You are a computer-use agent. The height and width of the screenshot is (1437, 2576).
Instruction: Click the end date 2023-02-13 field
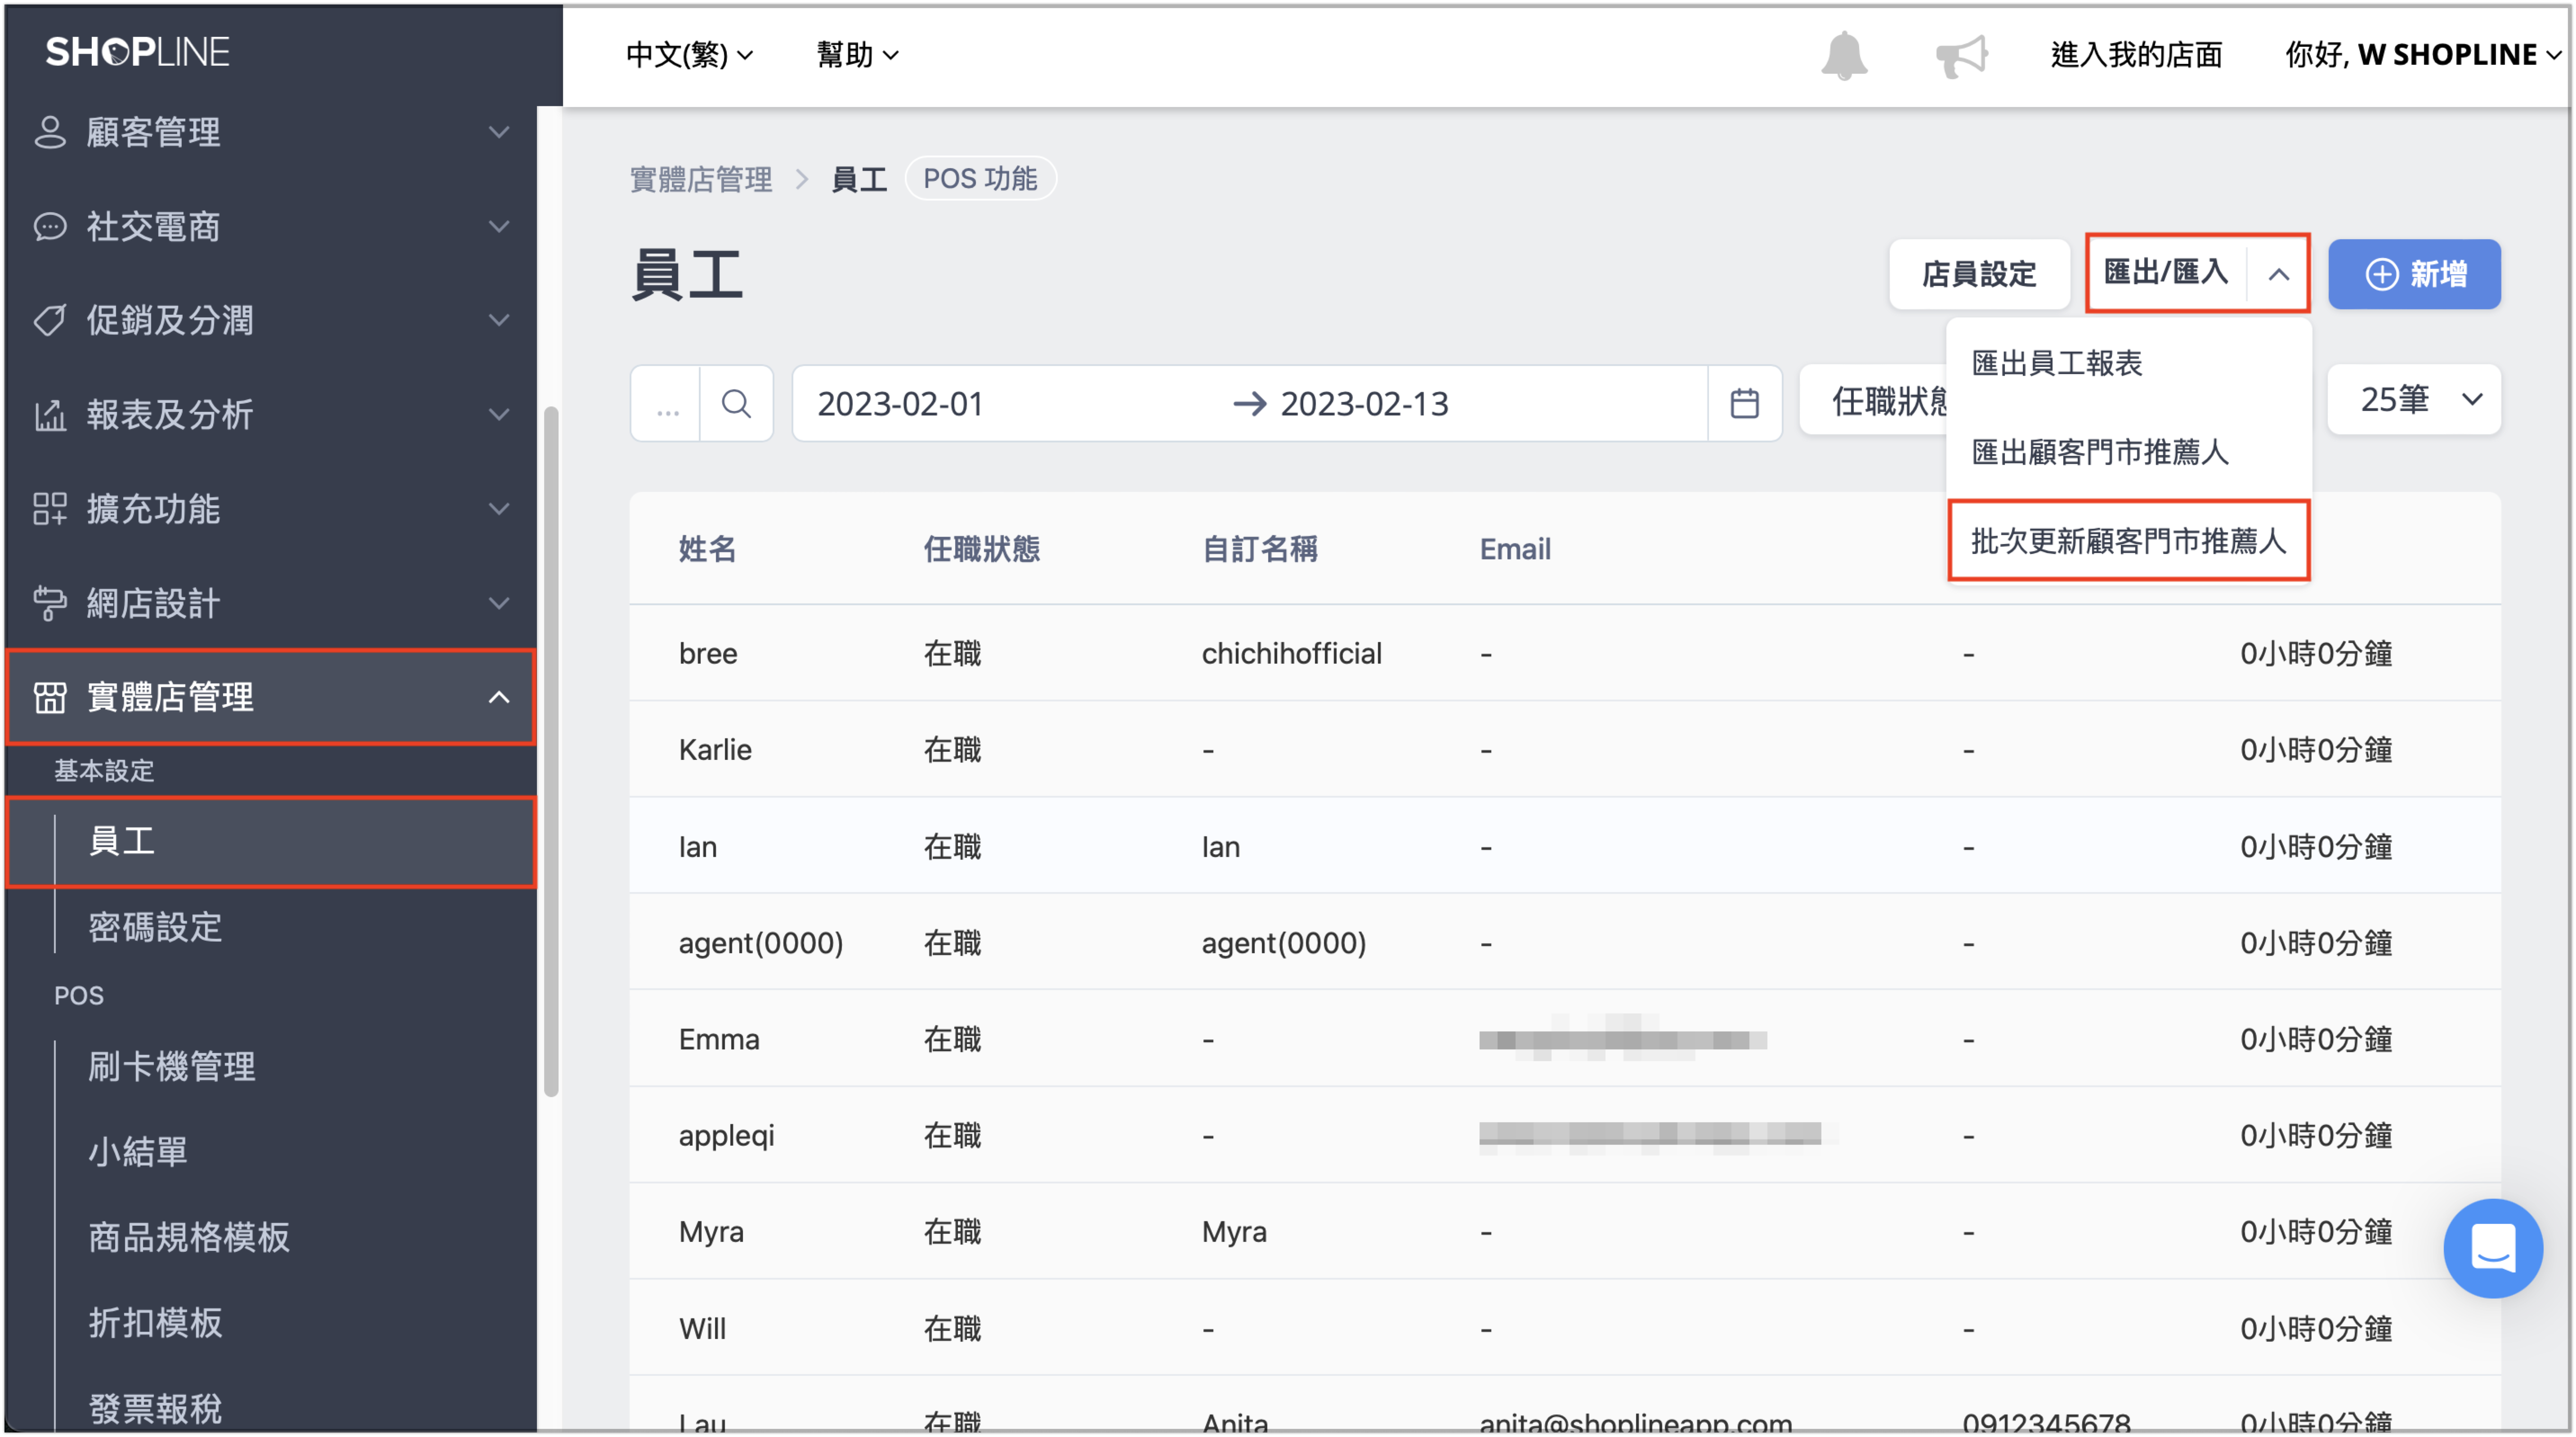coord(1364,404)
